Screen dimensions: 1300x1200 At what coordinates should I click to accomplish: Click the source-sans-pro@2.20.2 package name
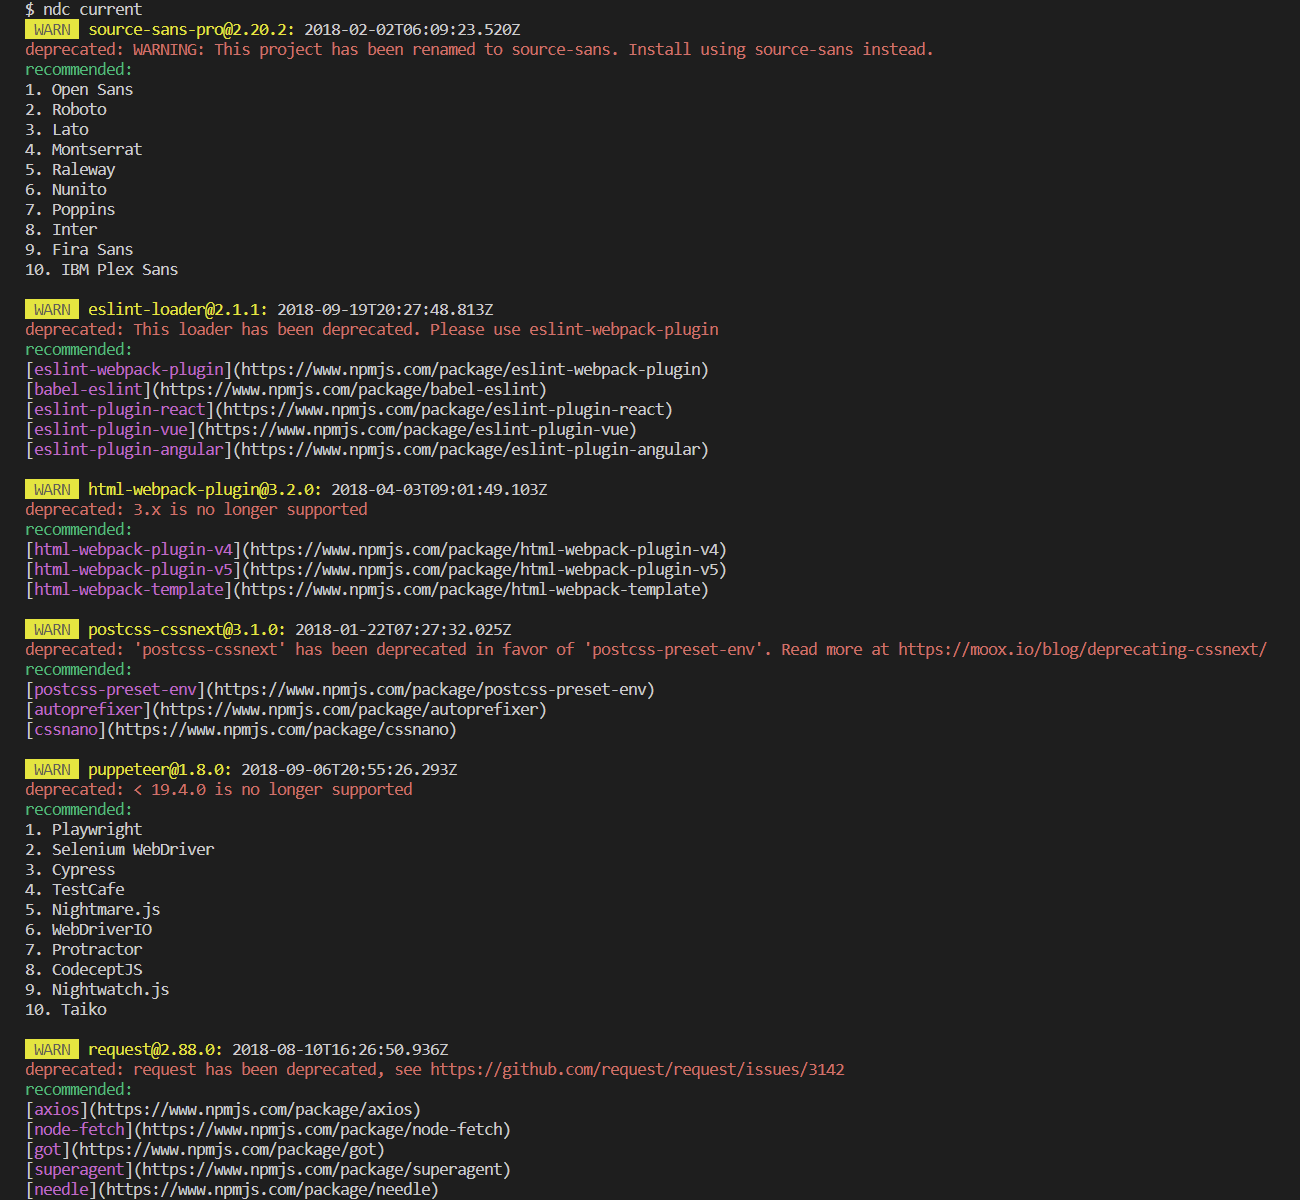(x=191, y=30)
